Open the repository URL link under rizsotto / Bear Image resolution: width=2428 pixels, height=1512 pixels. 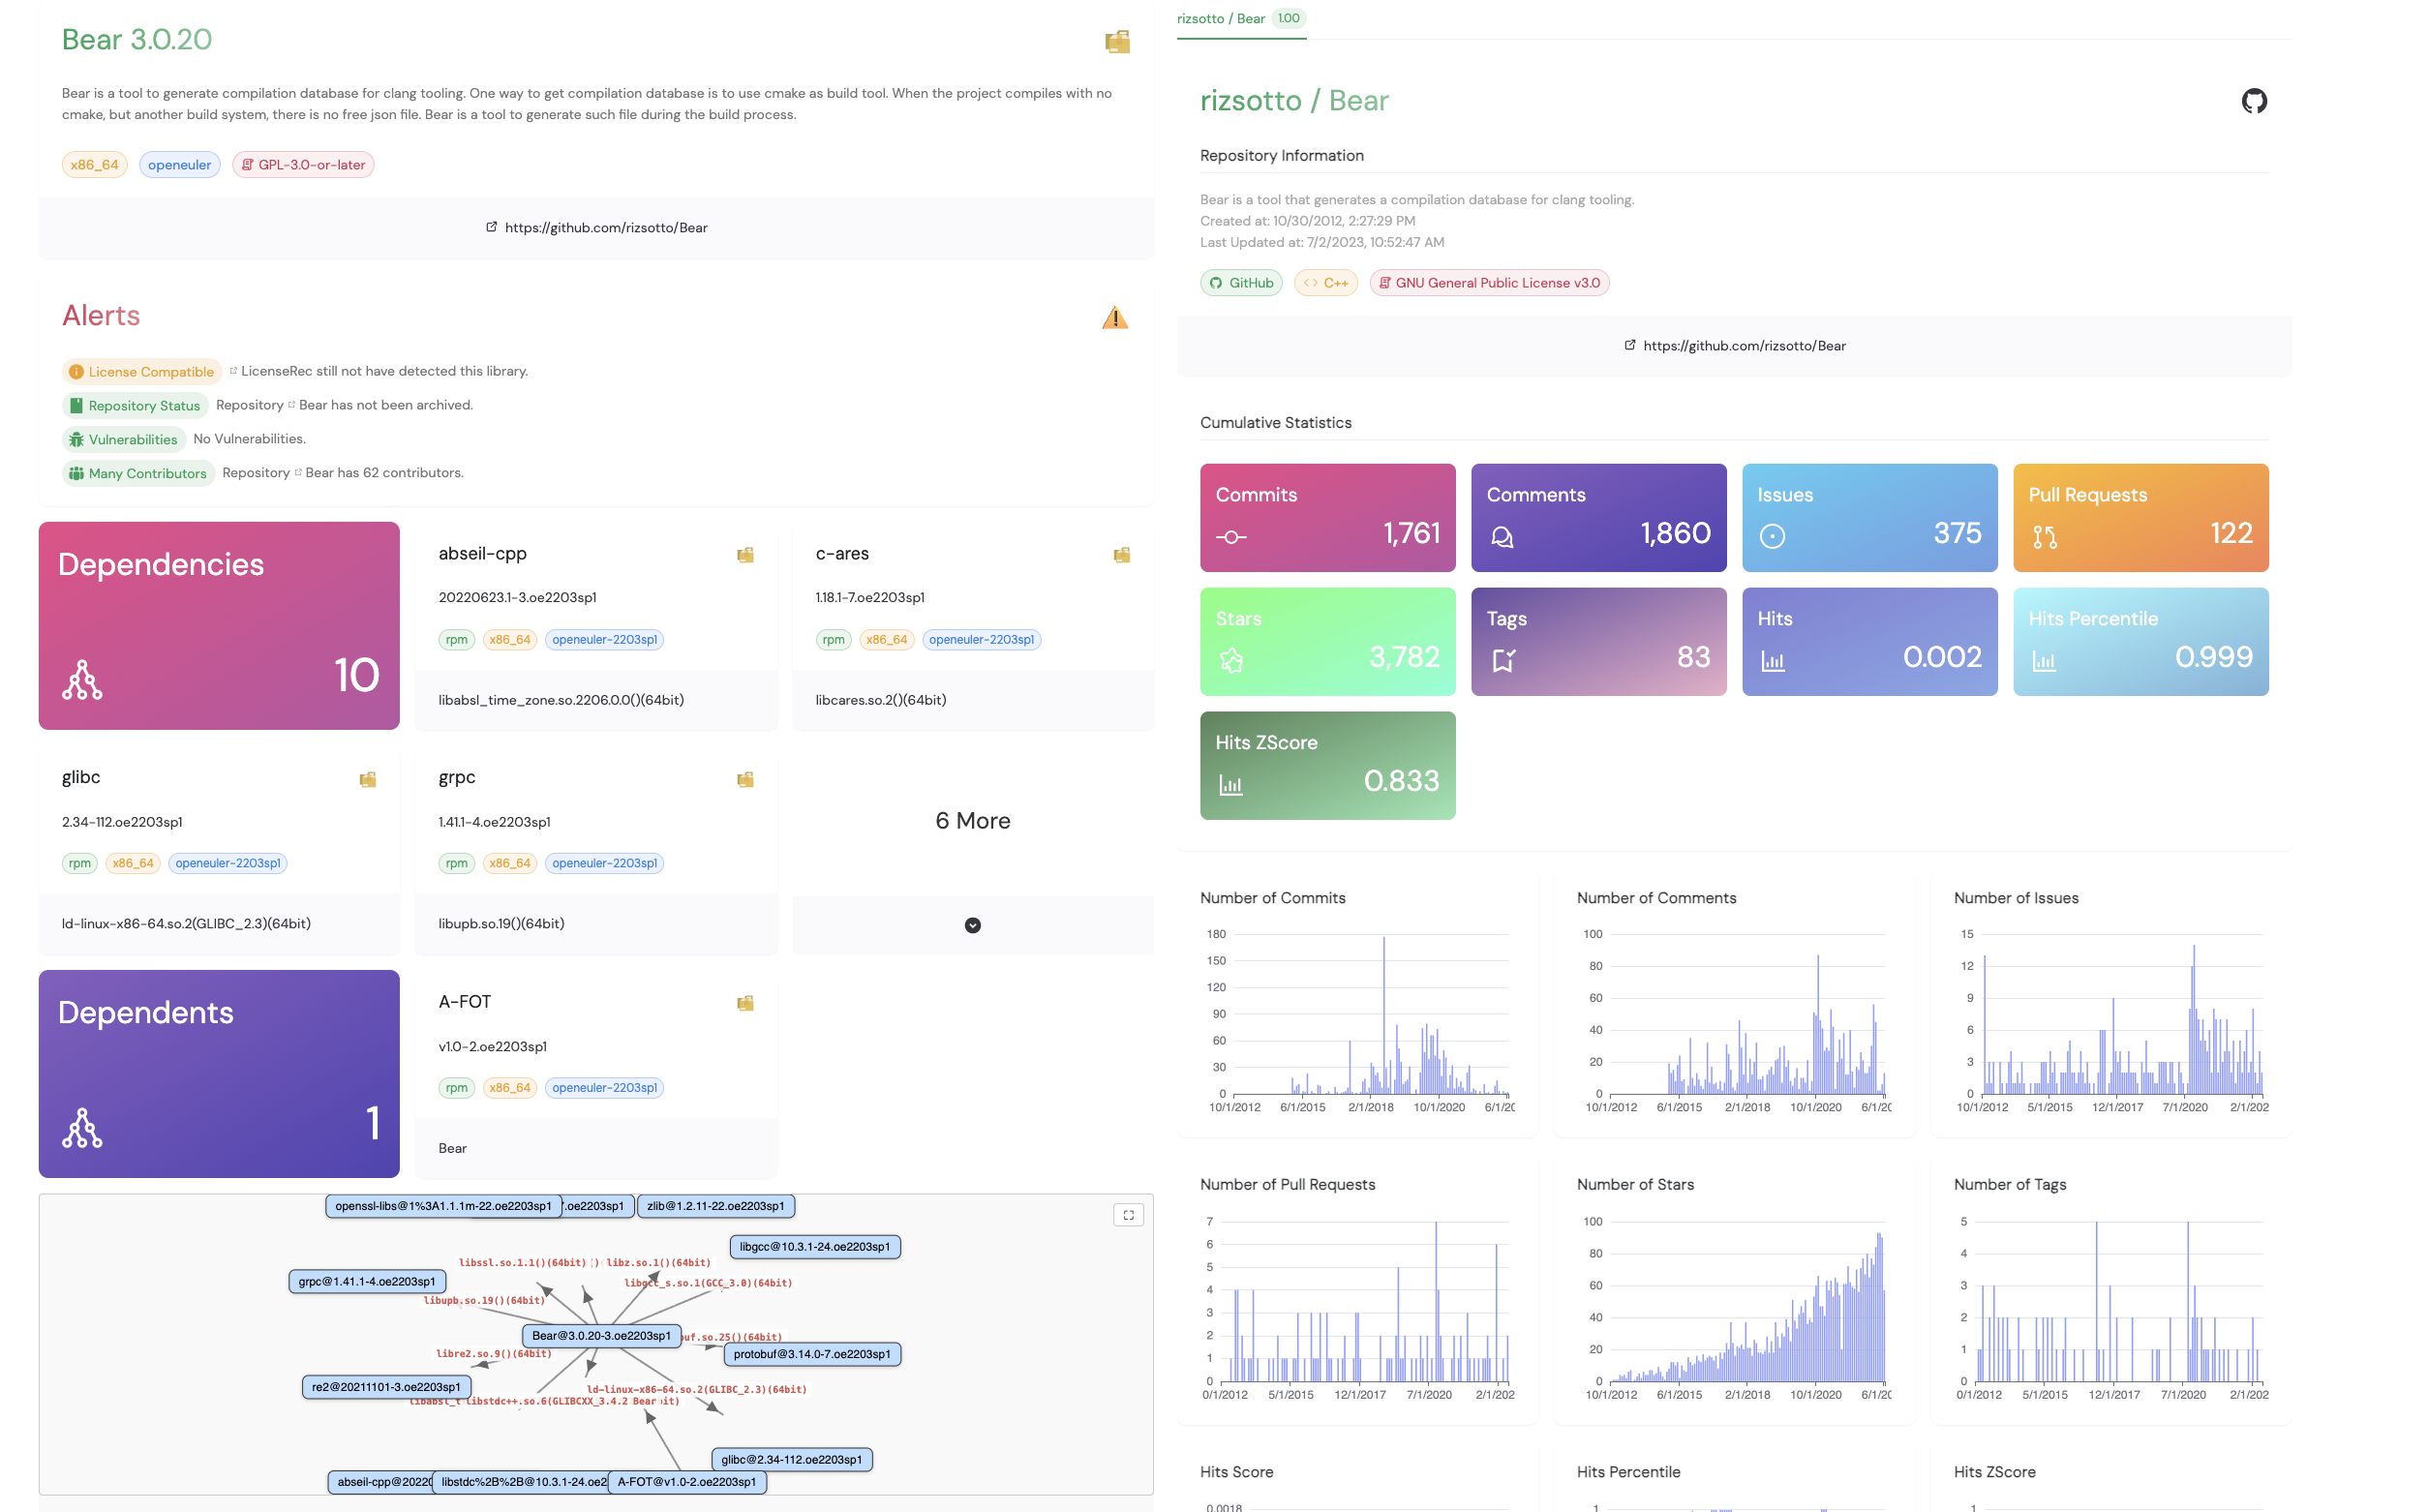1743,346
